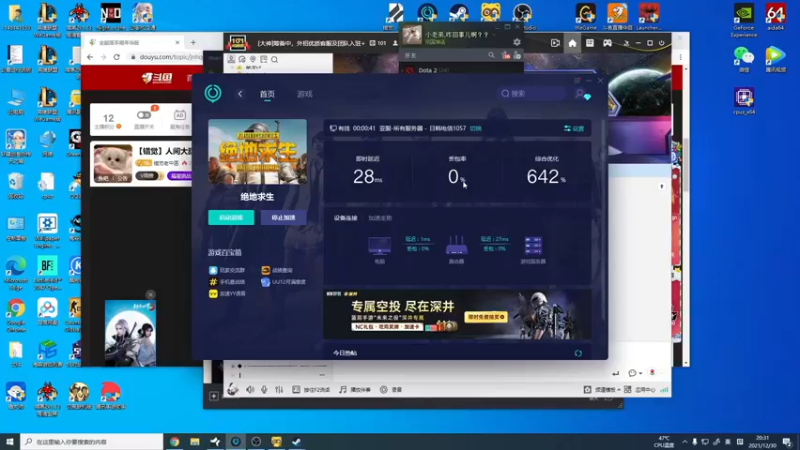Open the 设置 settings link in status bar
Image resolution: width=800 pixels, height=450 pixels.
pos(574,129)
